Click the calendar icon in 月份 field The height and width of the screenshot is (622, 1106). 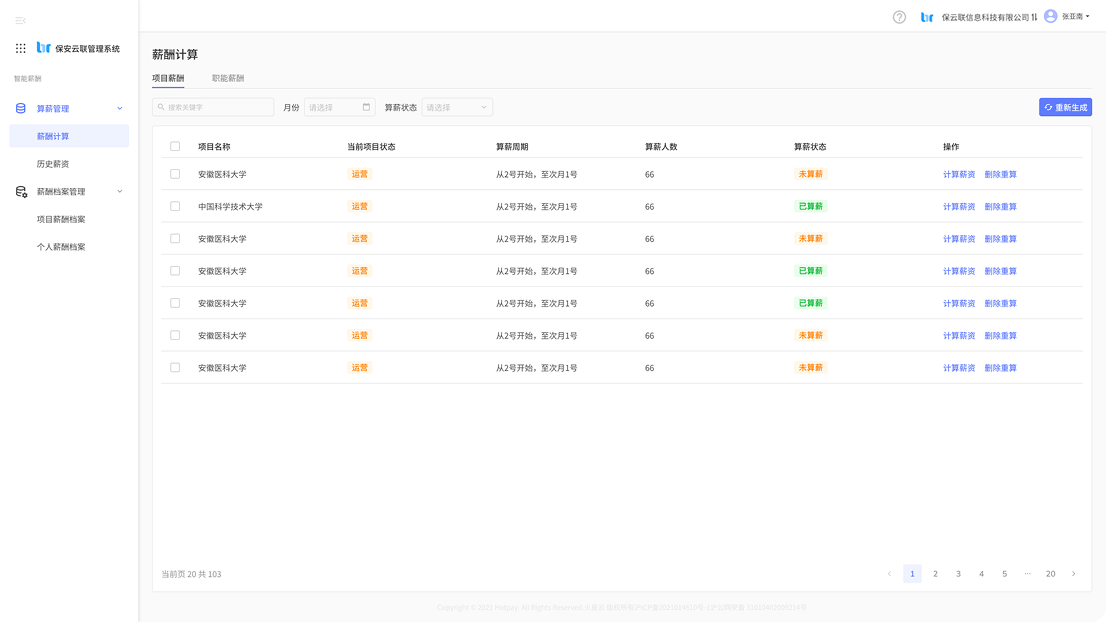pyautogui.click(x=367, y=107)
